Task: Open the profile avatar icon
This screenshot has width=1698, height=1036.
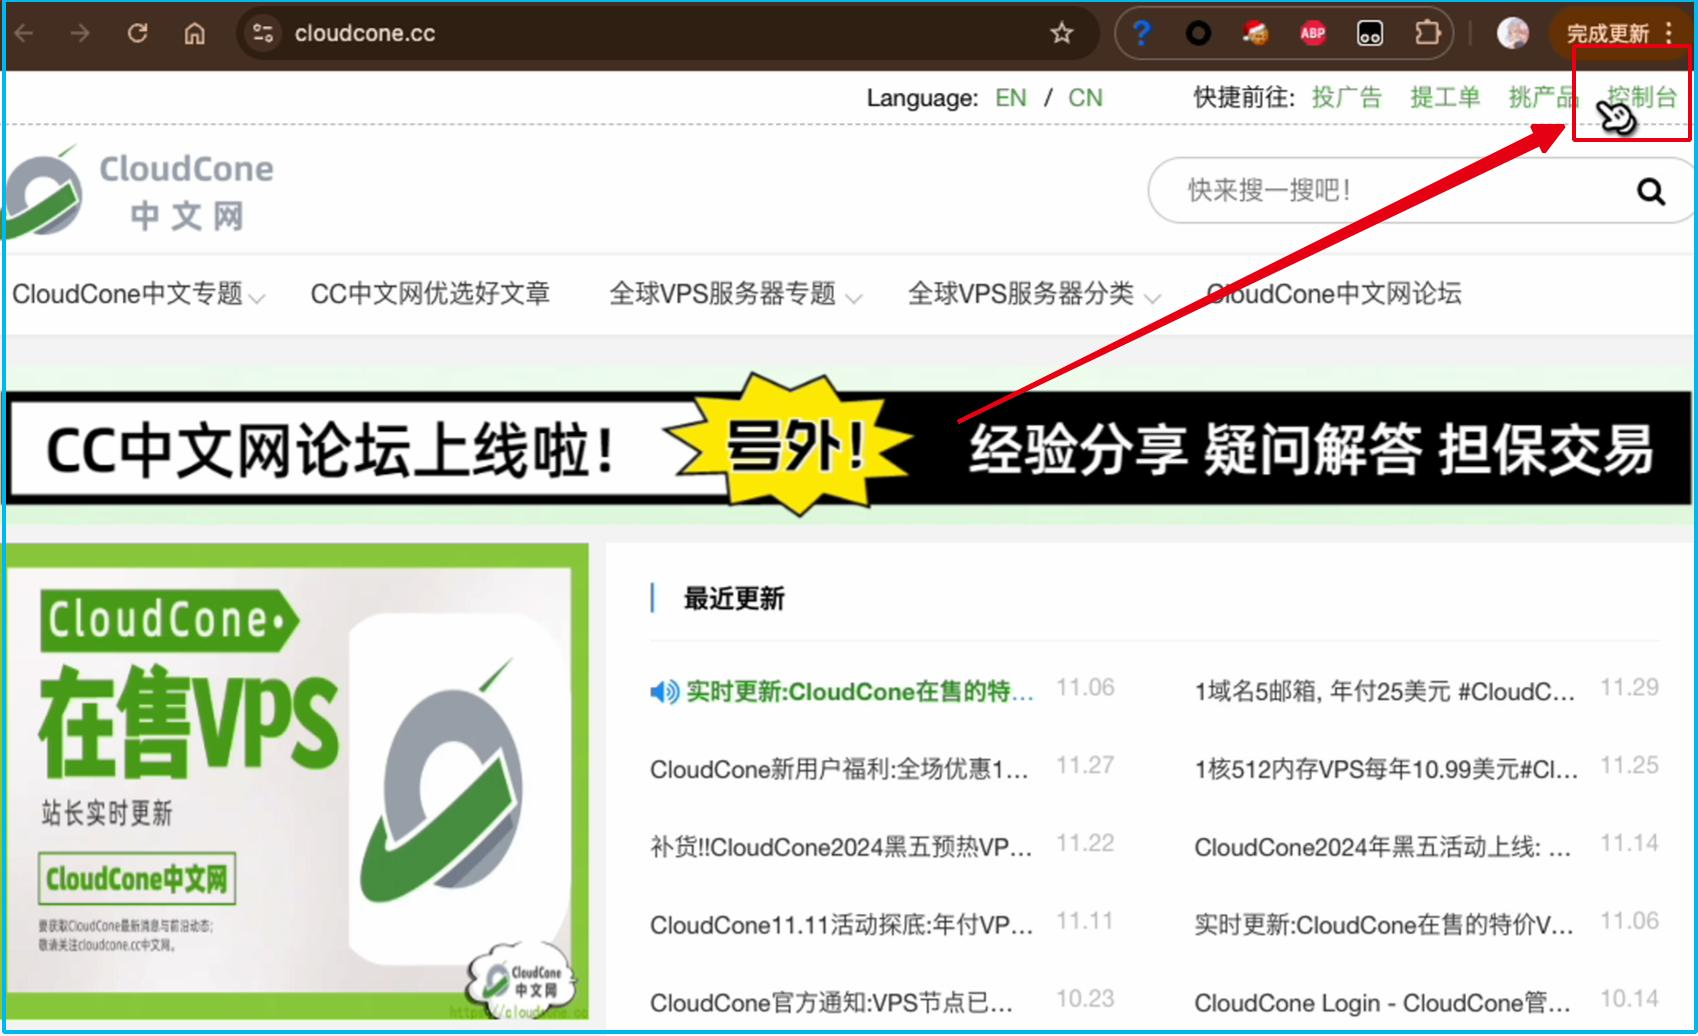Action: 1513,33
